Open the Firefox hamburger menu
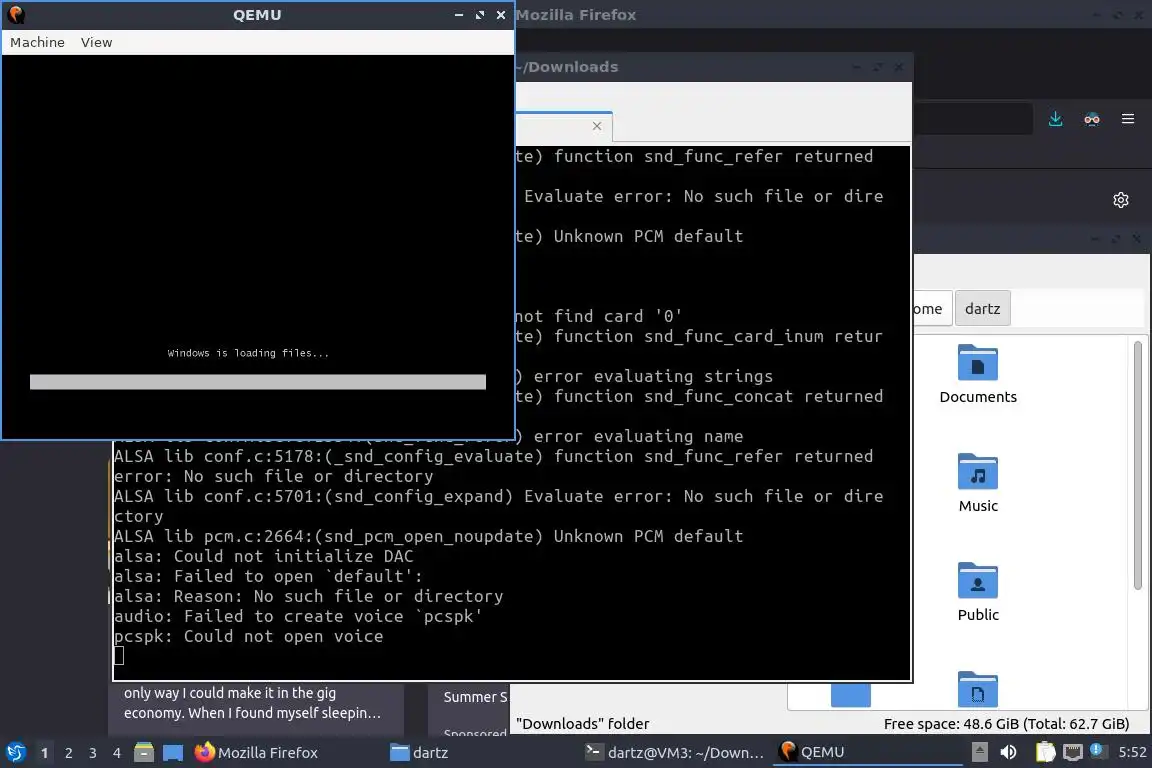This screenshot has width=1152, height=768. pyautogui.click(x=1128, y=119)
